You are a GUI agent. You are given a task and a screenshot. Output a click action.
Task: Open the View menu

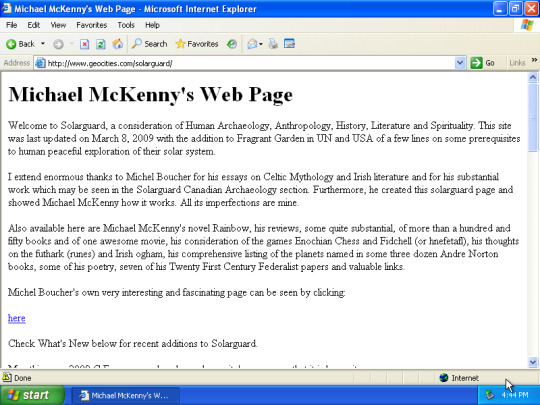[58, 25]
